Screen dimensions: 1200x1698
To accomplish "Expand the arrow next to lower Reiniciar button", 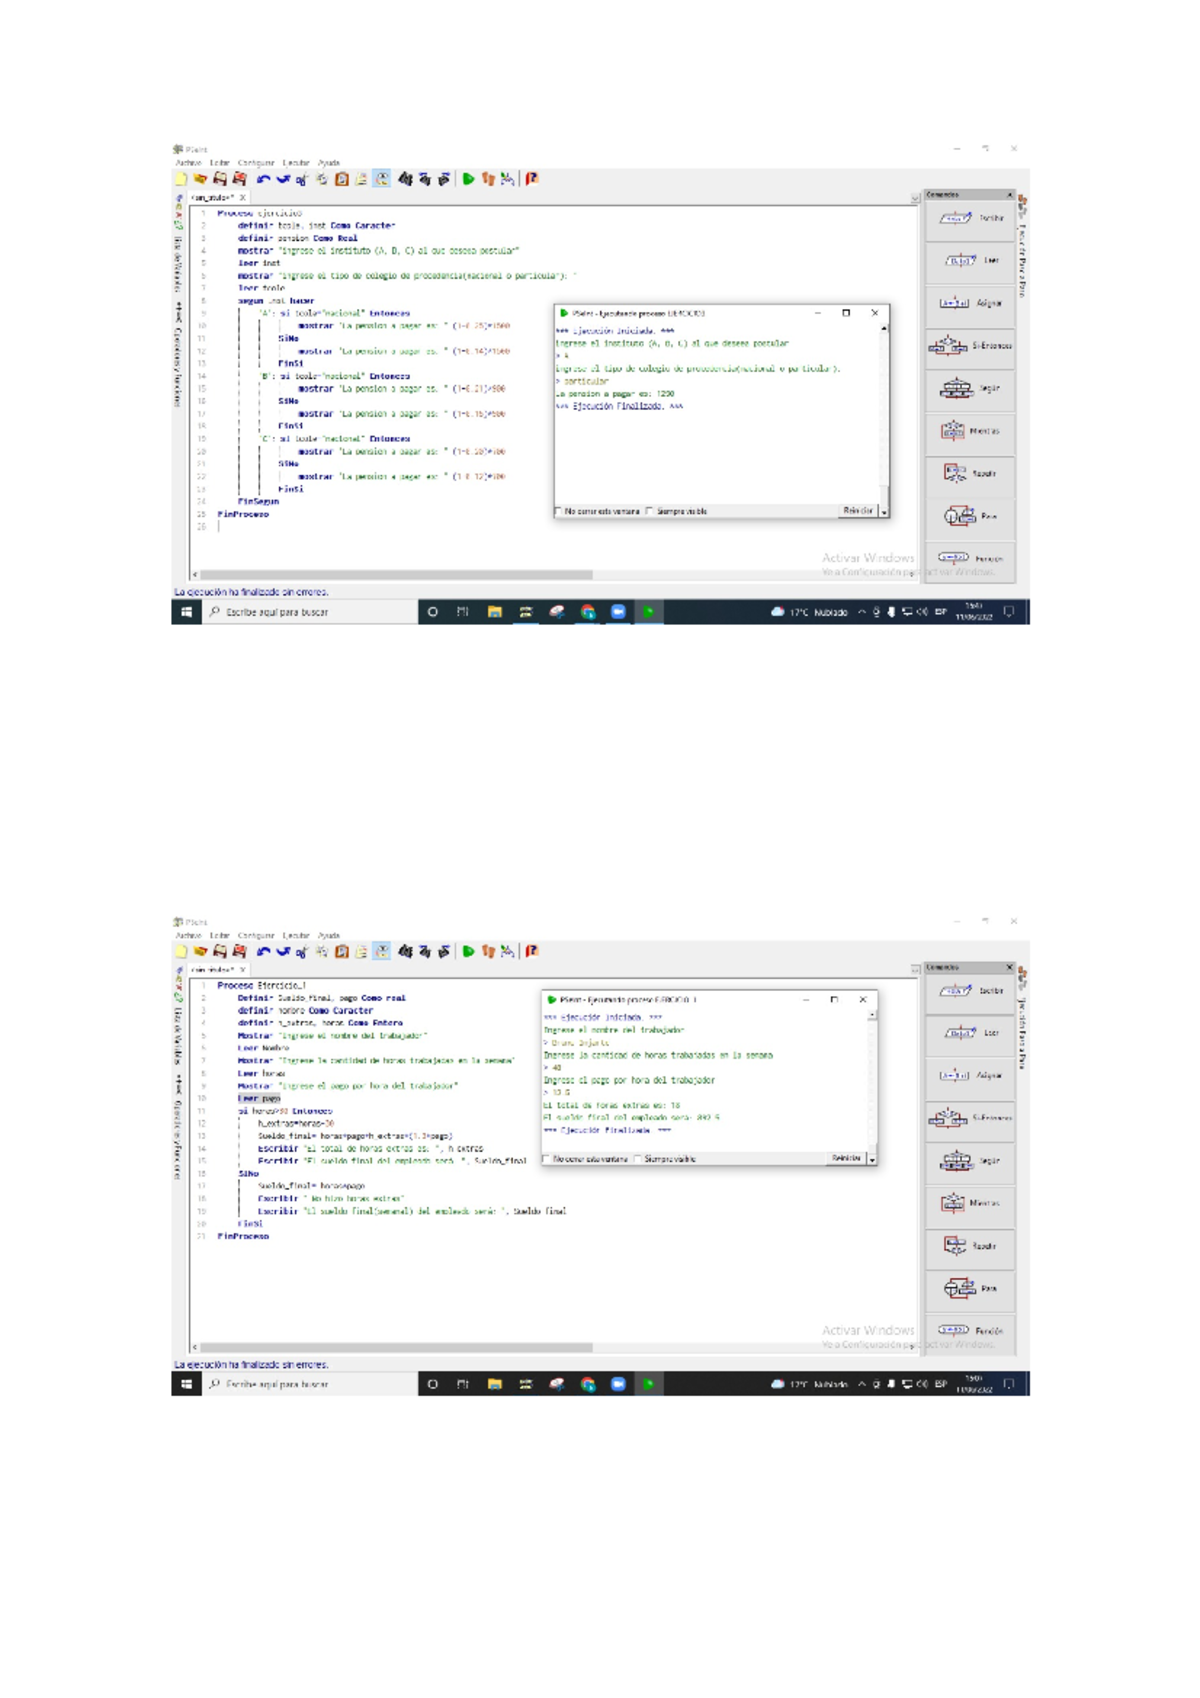I will (872, 1159).
